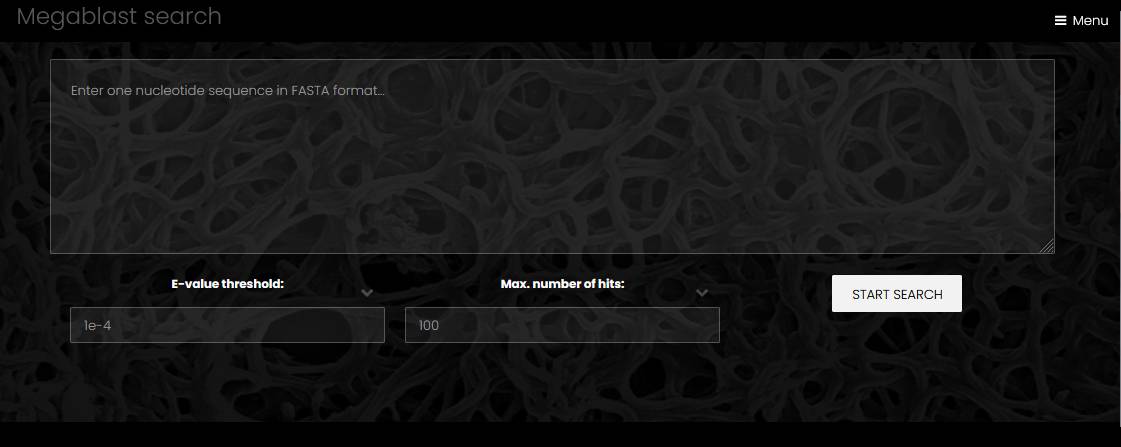The height and width of the screenshot is (447, 1121).
Task: Click the Max. number of hits label
Action: [x=562, y=284]
